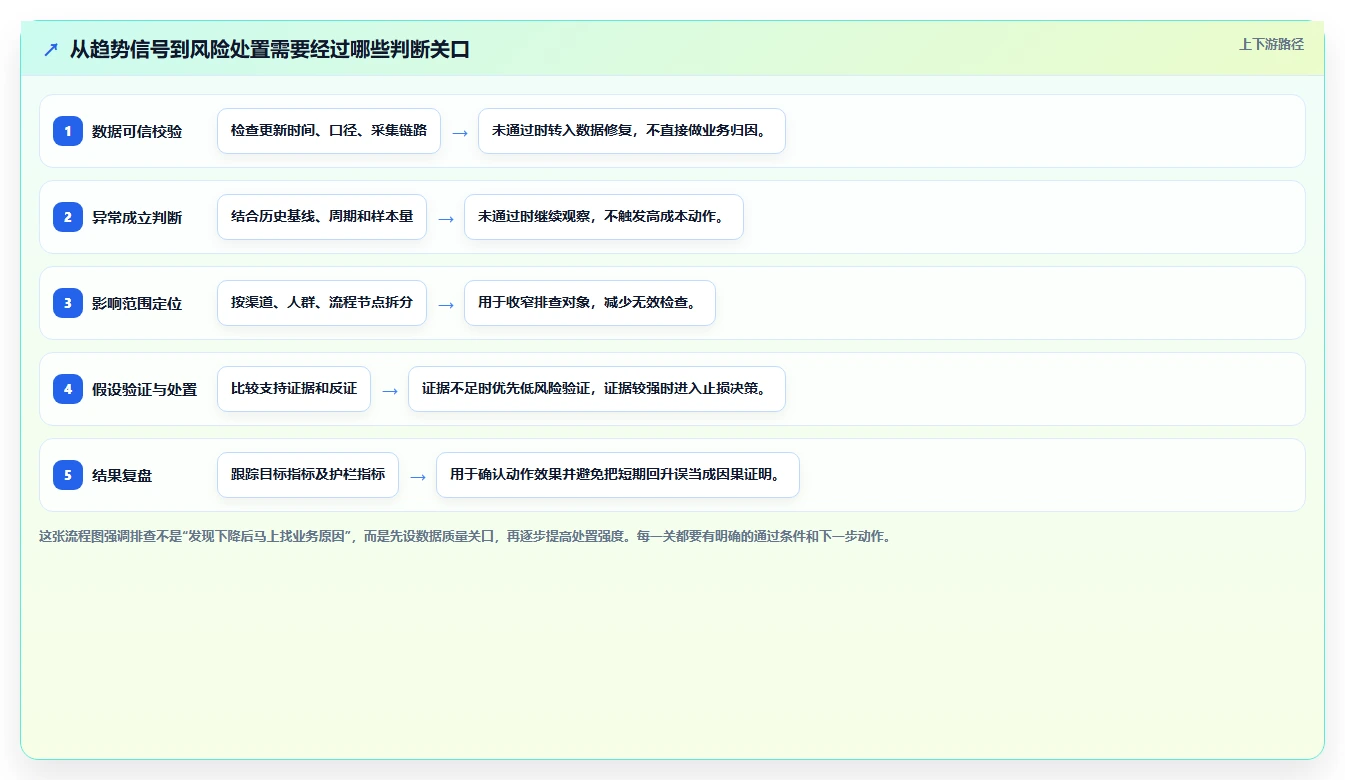1345x780 pixels.
Task: Click the arrow in the 影响范围定位 row
Action: [446, 304]
